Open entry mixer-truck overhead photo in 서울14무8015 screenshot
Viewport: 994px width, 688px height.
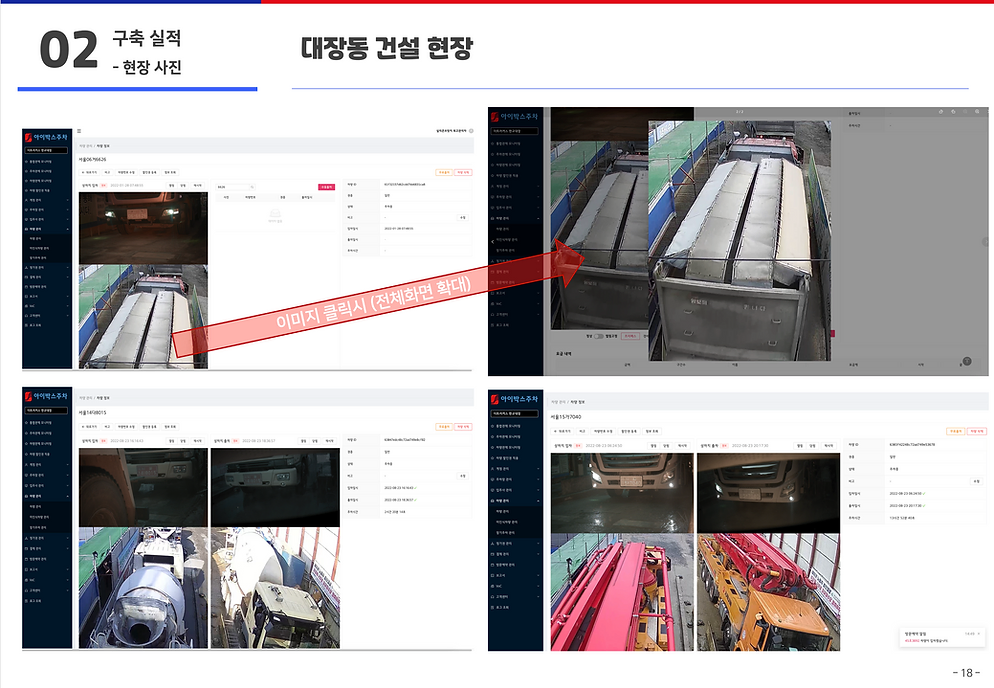143,587
